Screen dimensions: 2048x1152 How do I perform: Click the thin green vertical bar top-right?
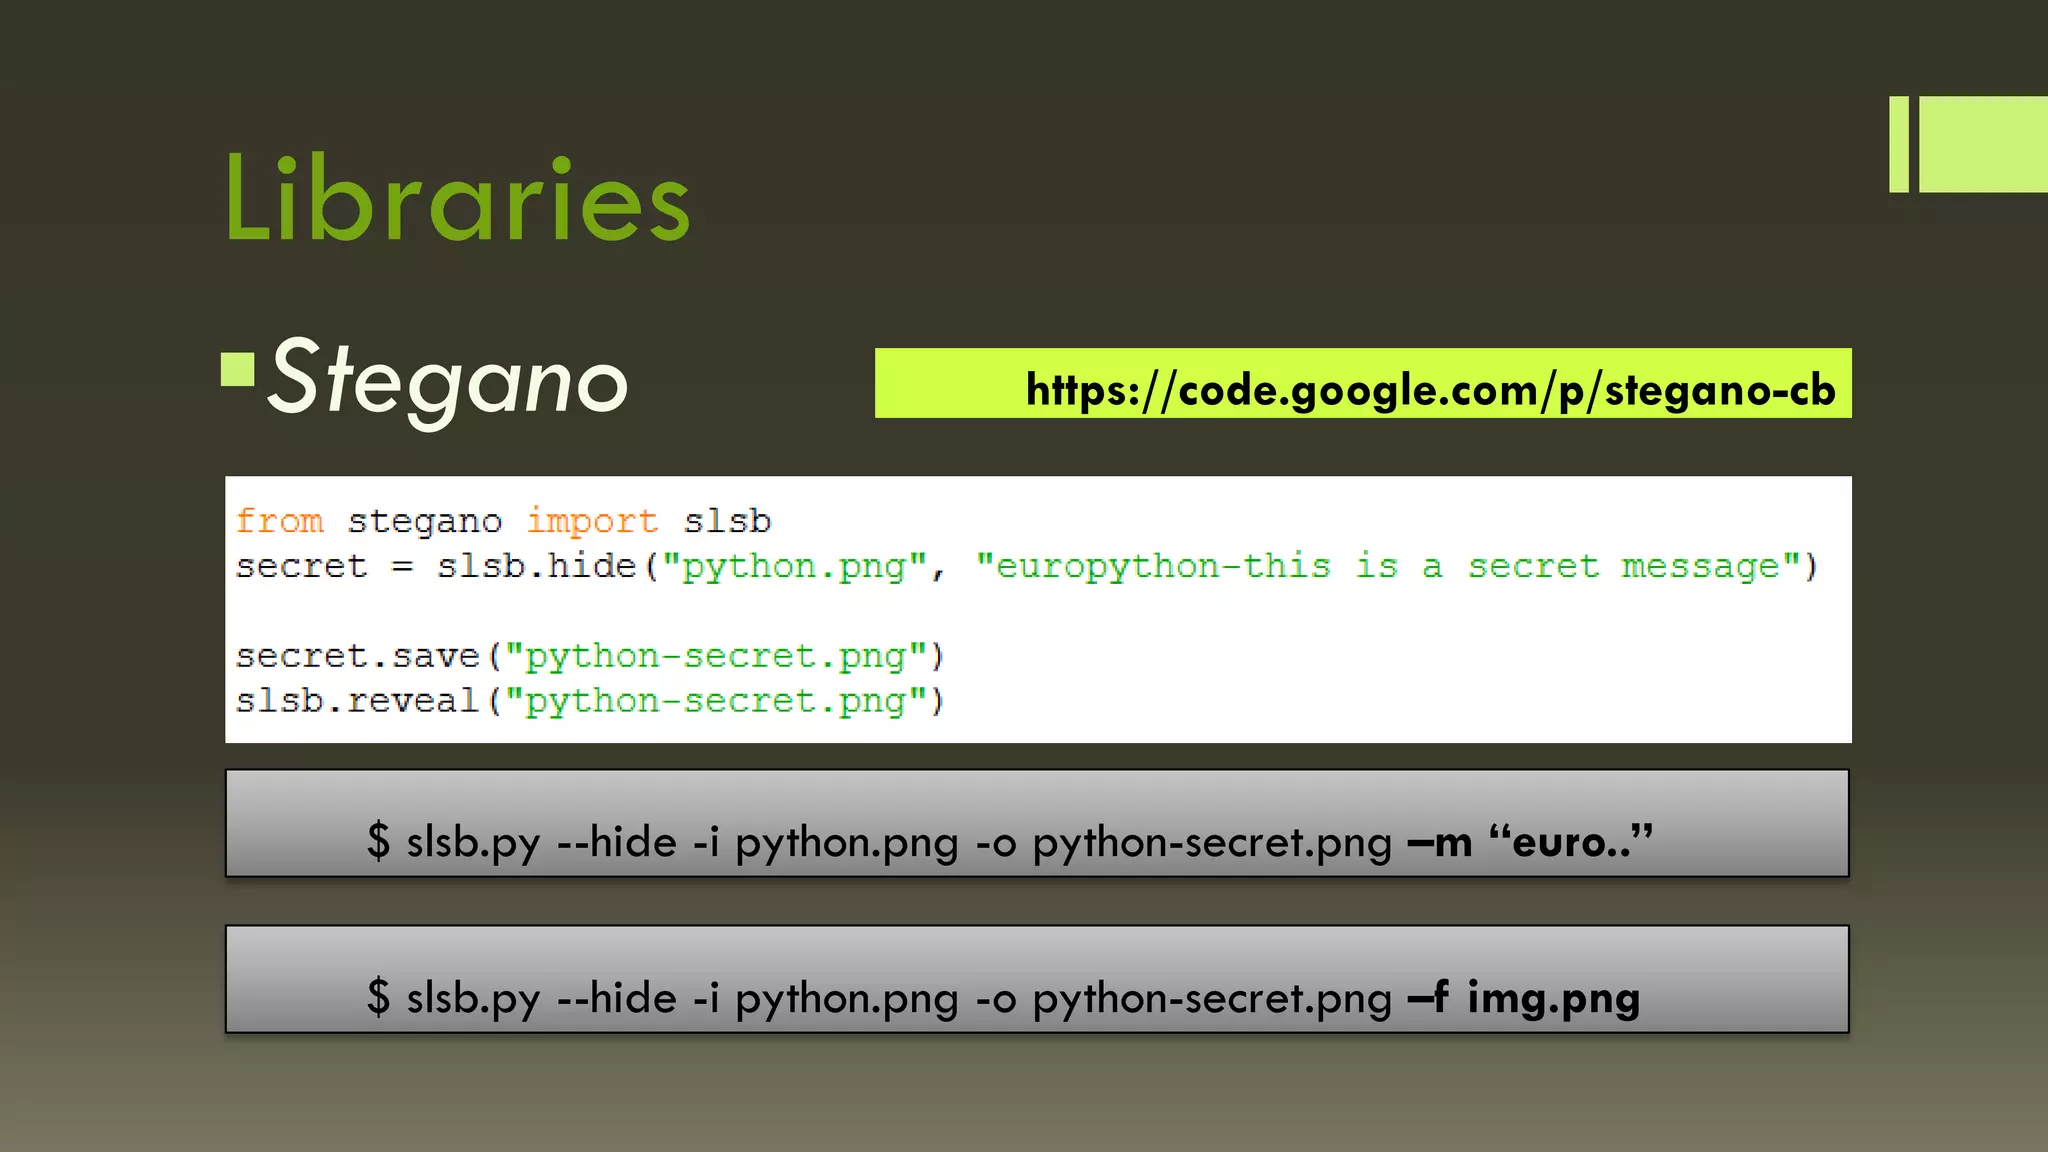point(1898,144)
